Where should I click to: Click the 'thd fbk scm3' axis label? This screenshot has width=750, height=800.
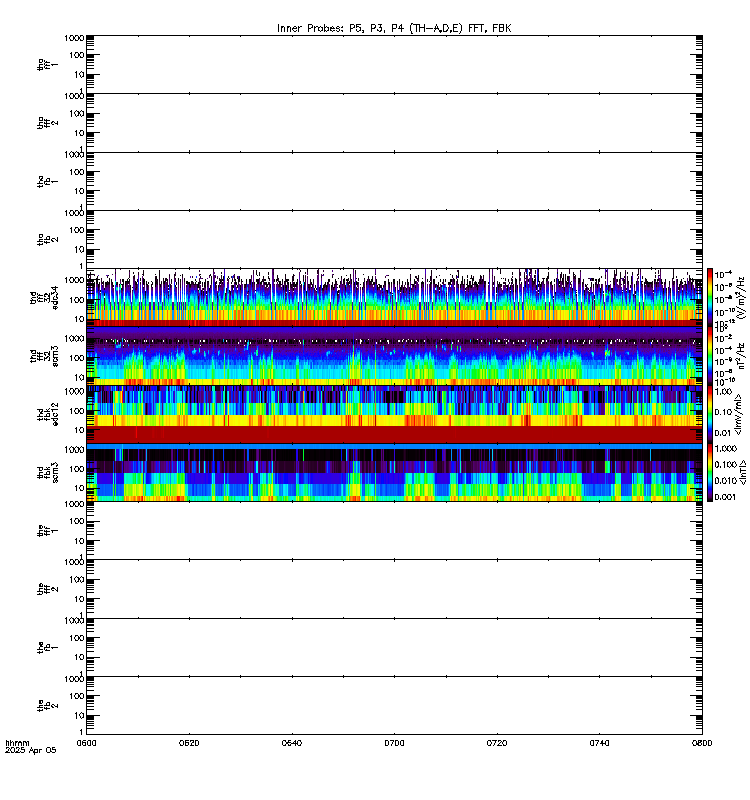47,472
